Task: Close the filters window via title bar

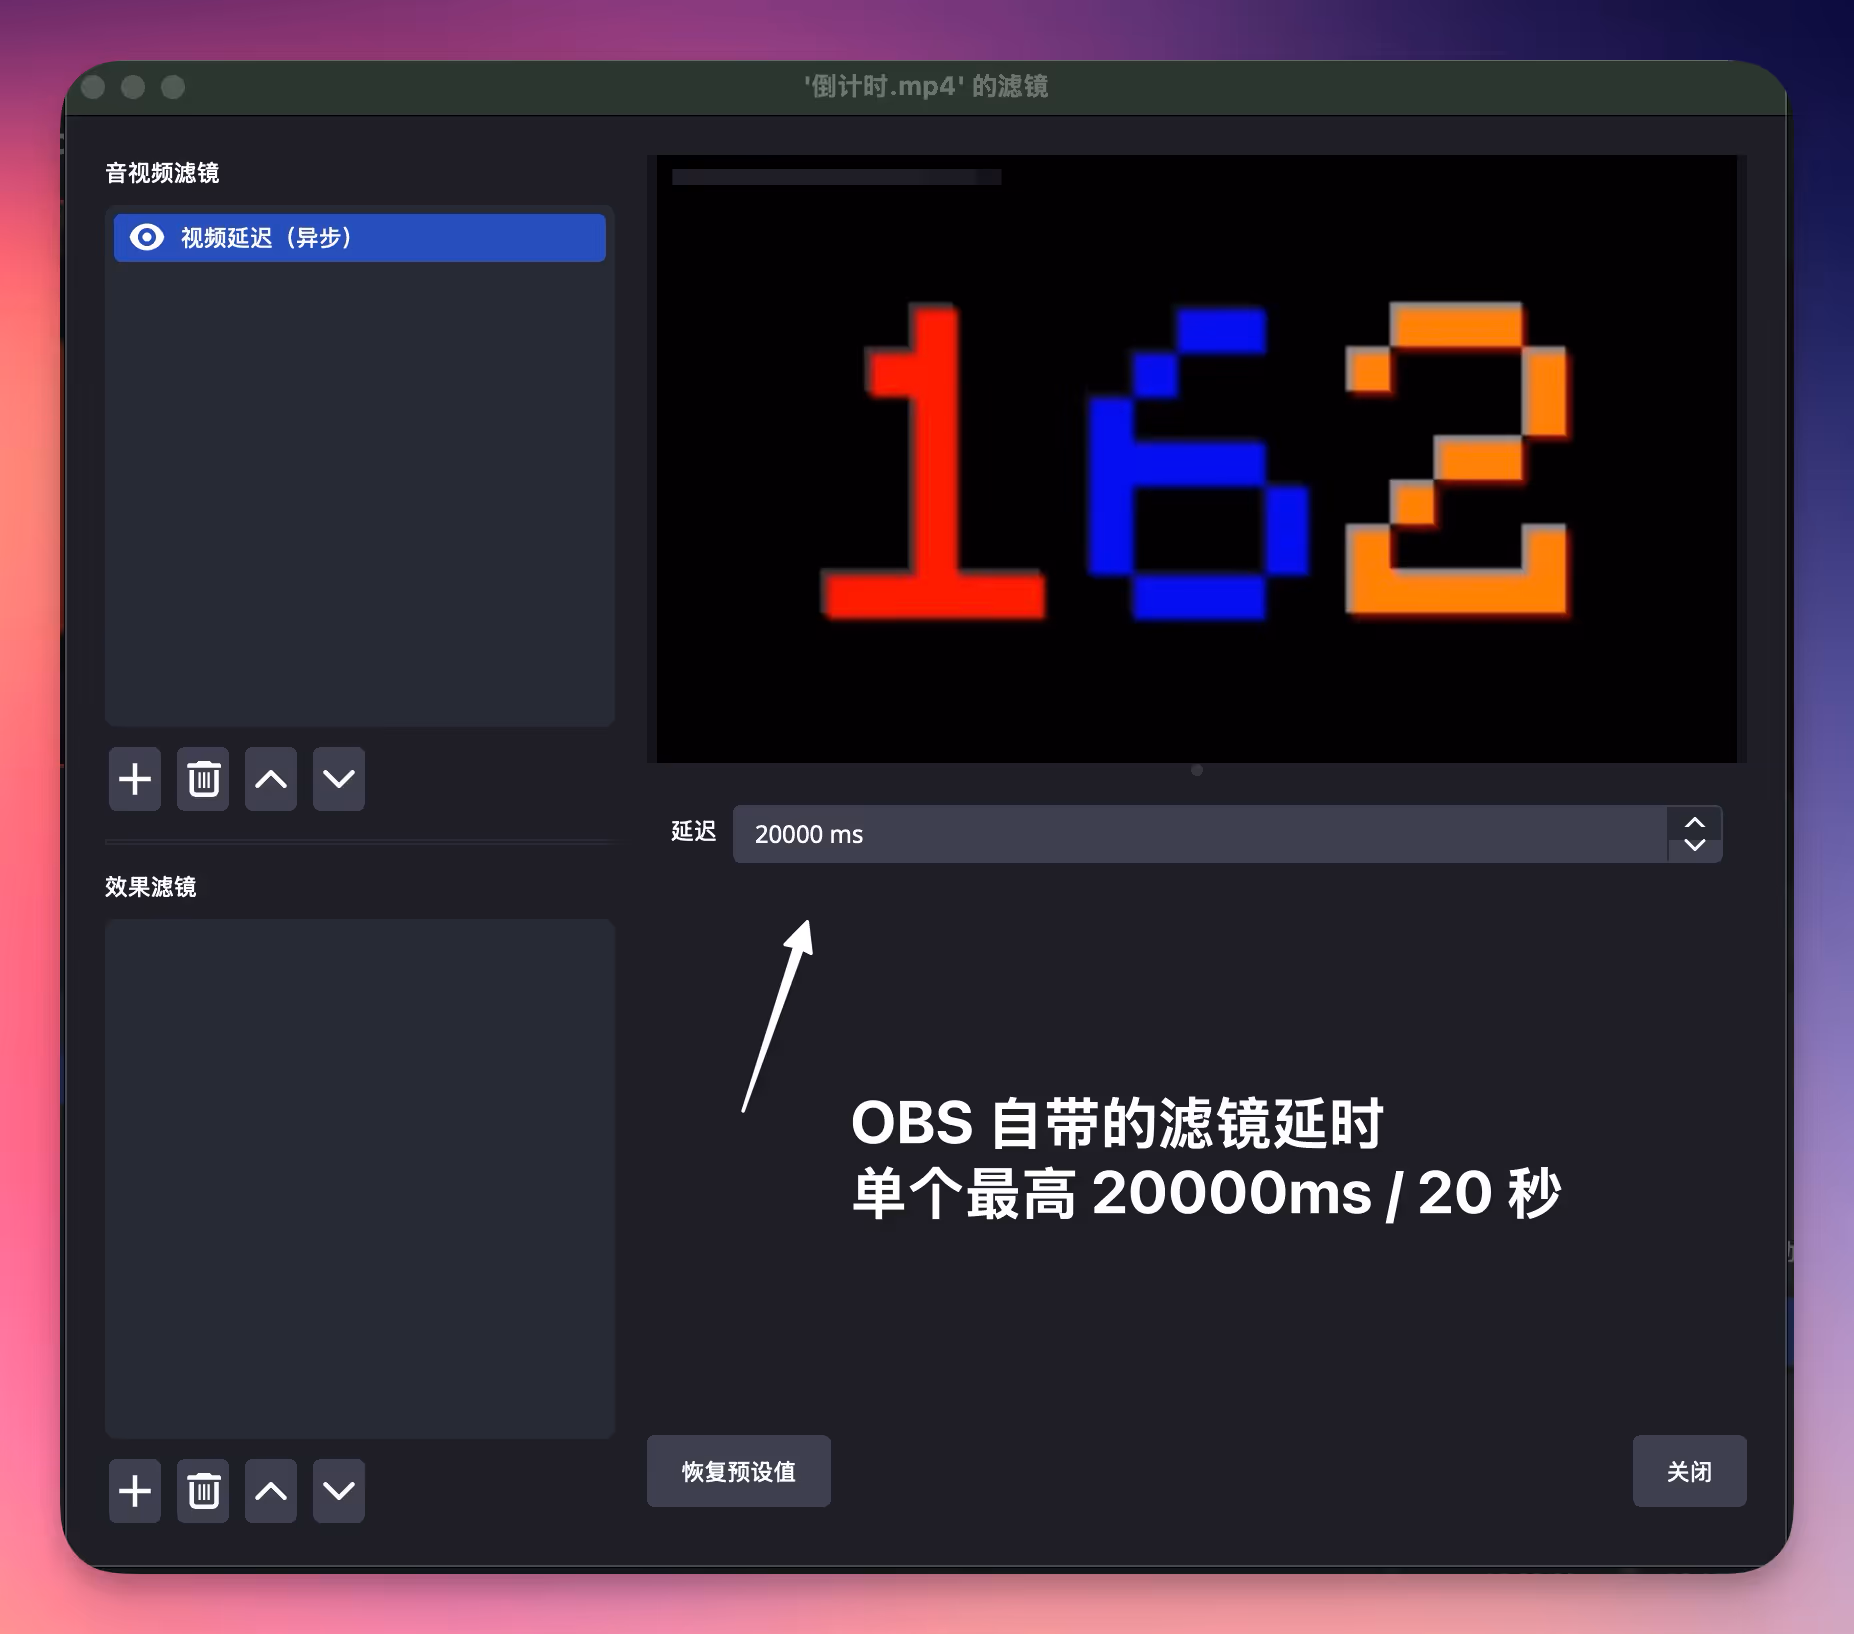Action: pyautogui.click(x=94, y=87)
